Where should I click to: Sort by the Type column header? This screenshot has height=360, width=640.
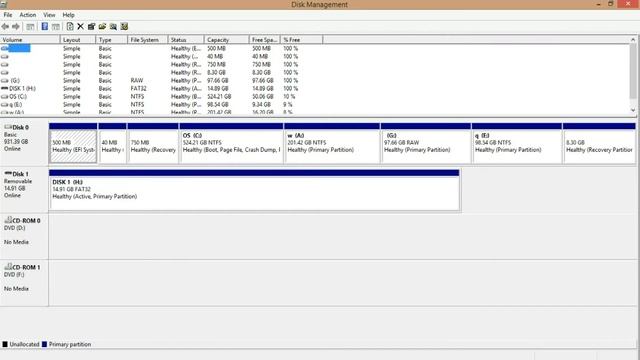tap(111, 40)
